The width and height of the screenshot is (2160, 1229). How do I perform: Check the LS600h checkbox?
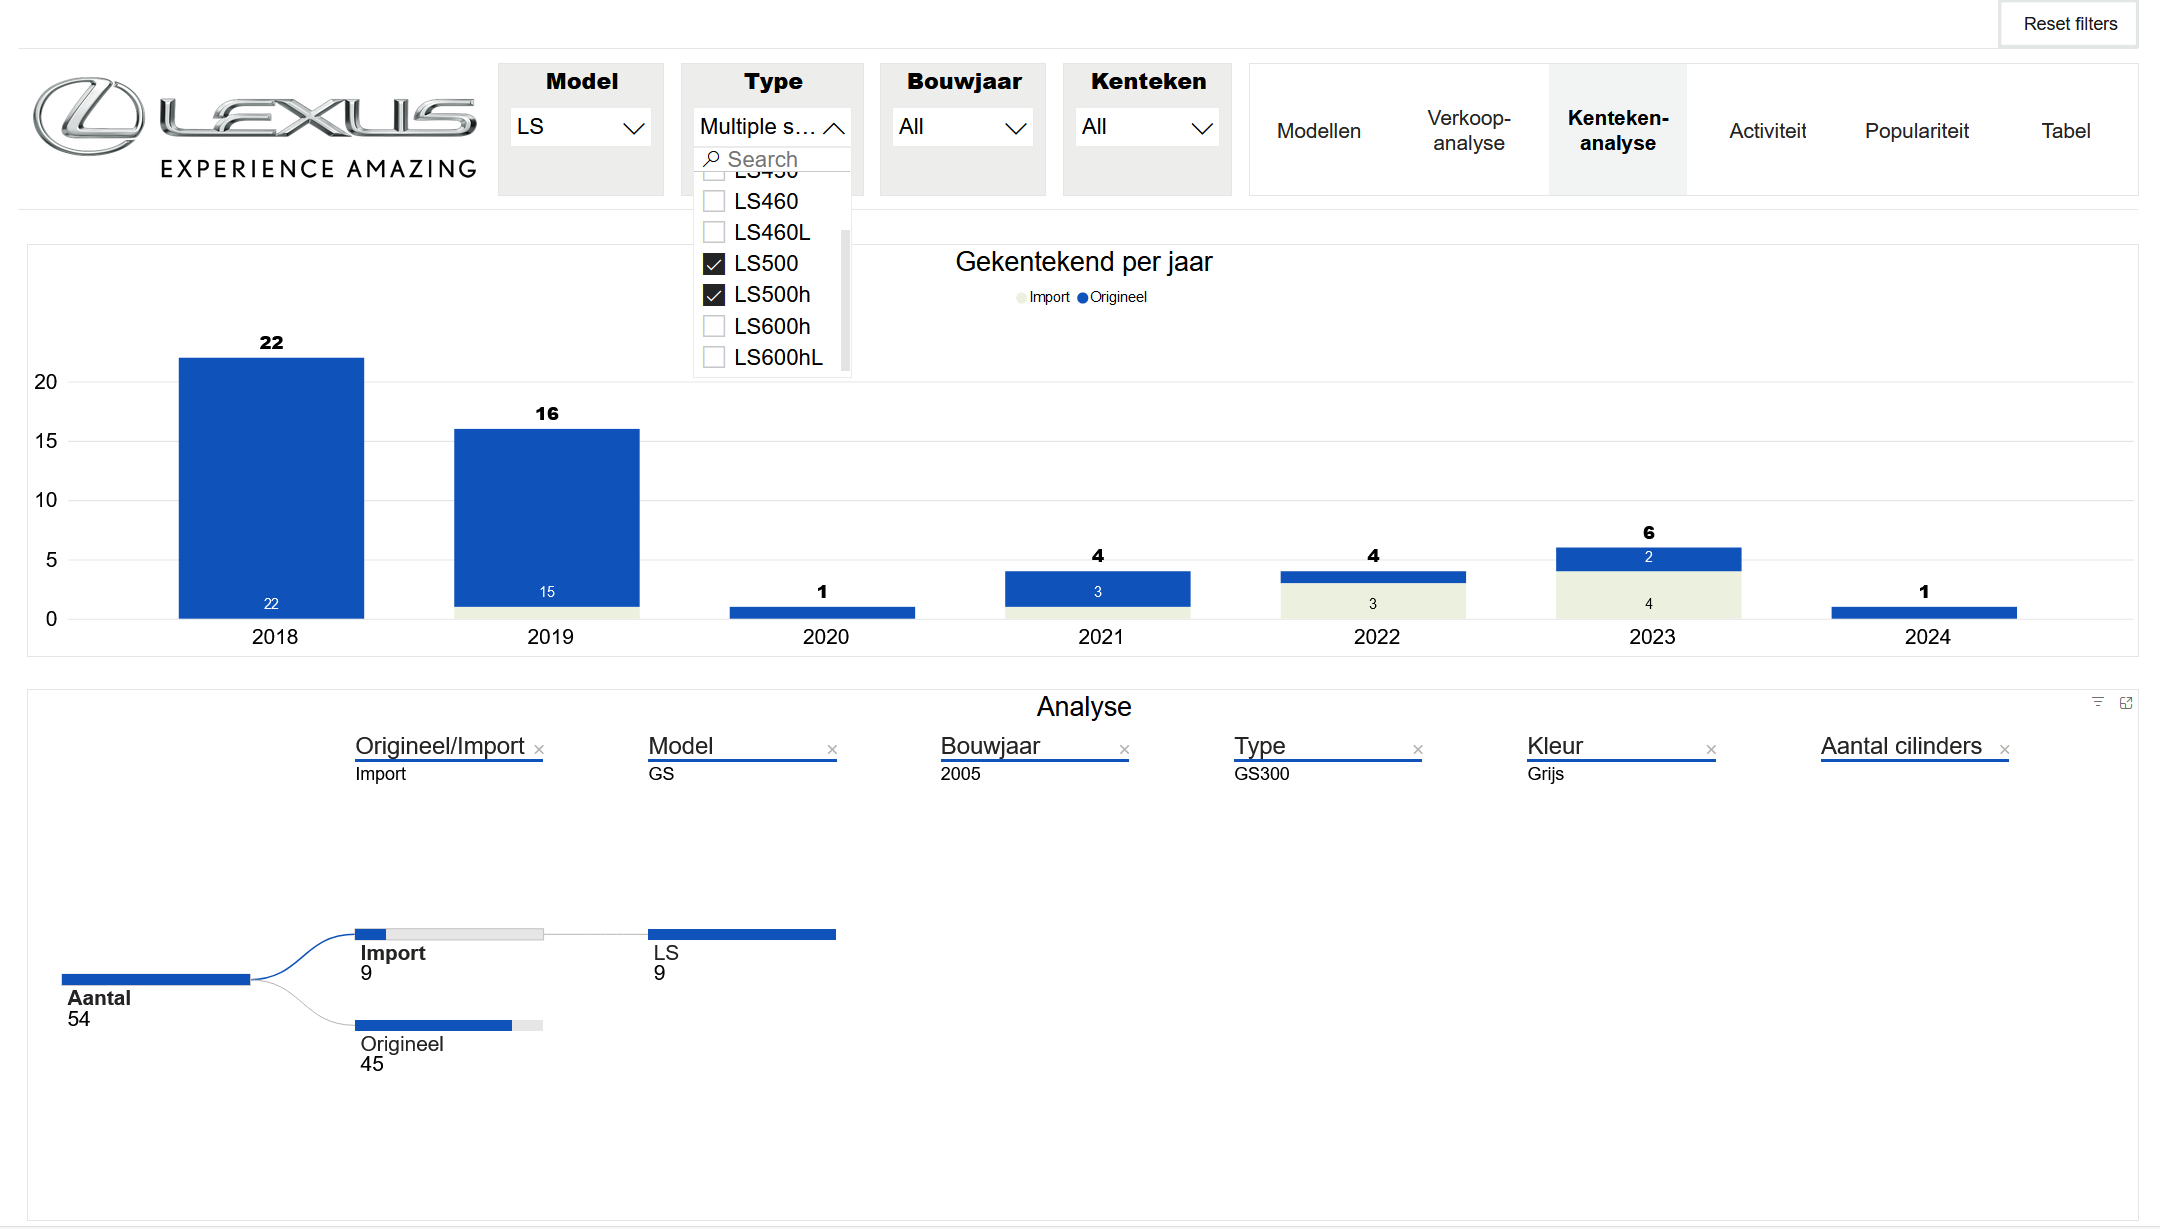coord(714,326)
